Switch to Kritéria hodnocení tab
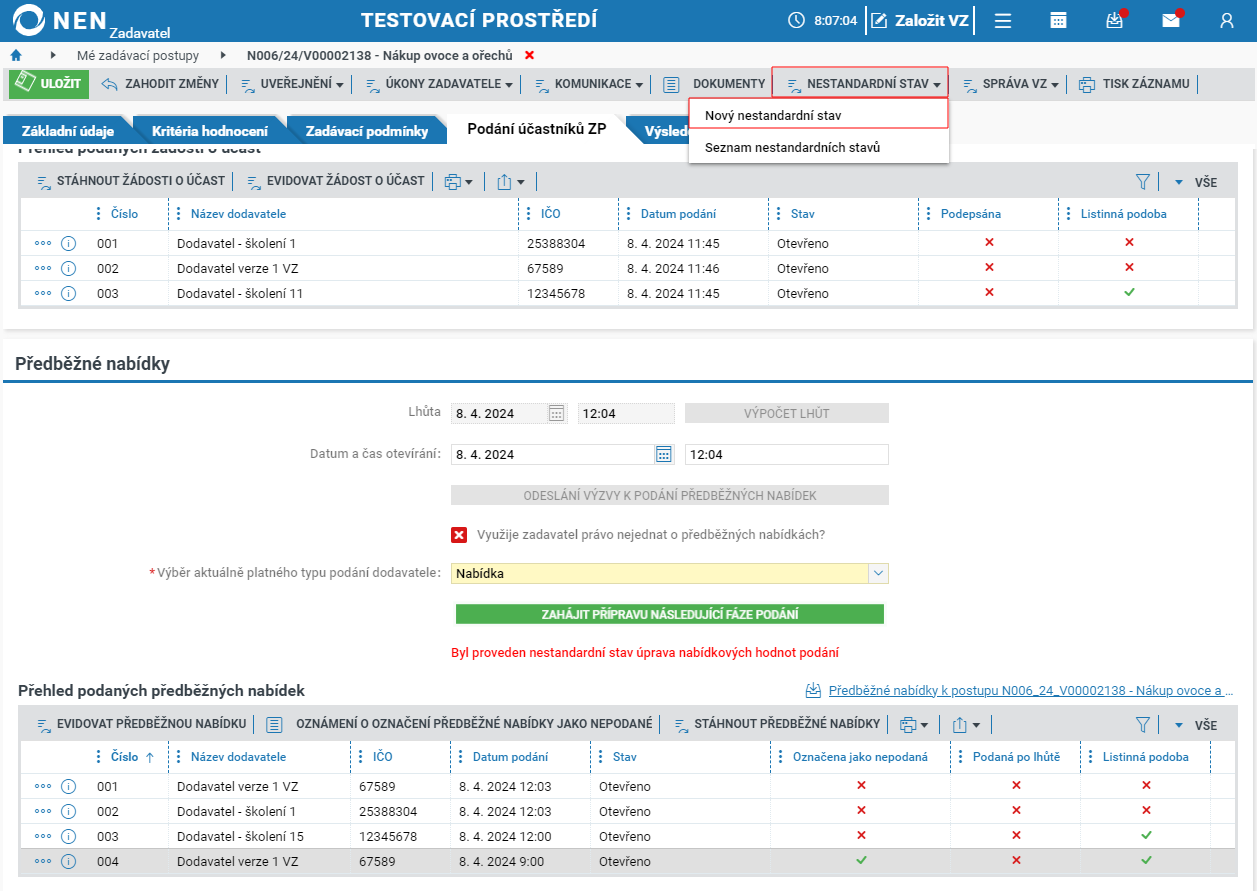The height and width of the screenshot is (891, 1257). click(x=209, y=131)
